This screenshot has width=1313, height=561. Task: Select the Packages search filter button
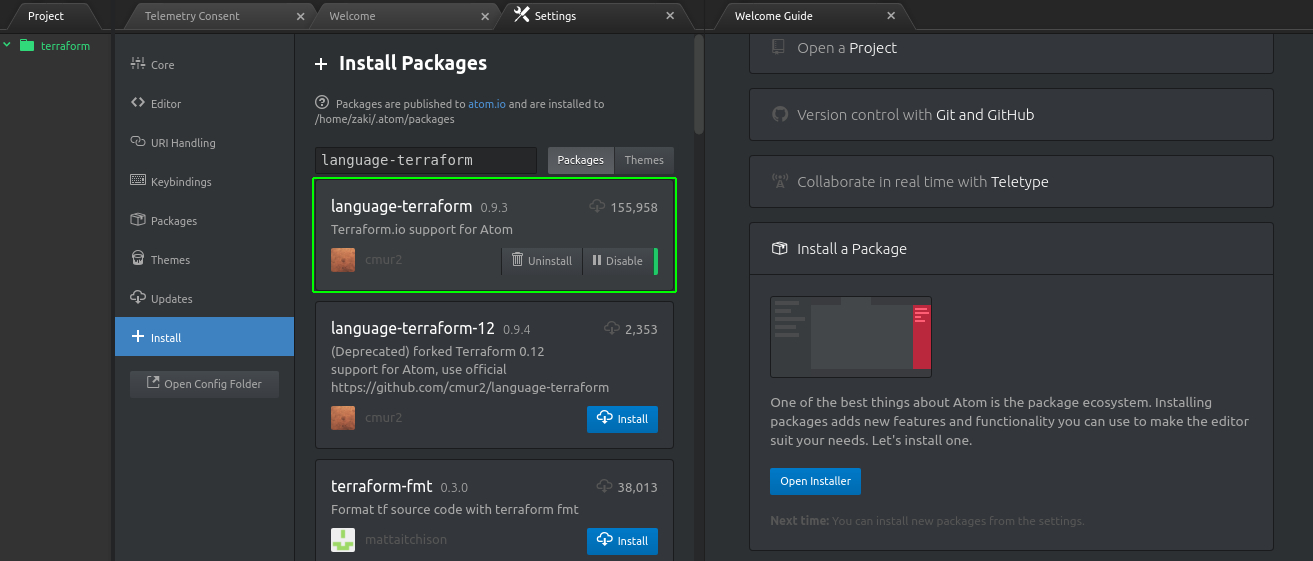click(x=581, y=160)
